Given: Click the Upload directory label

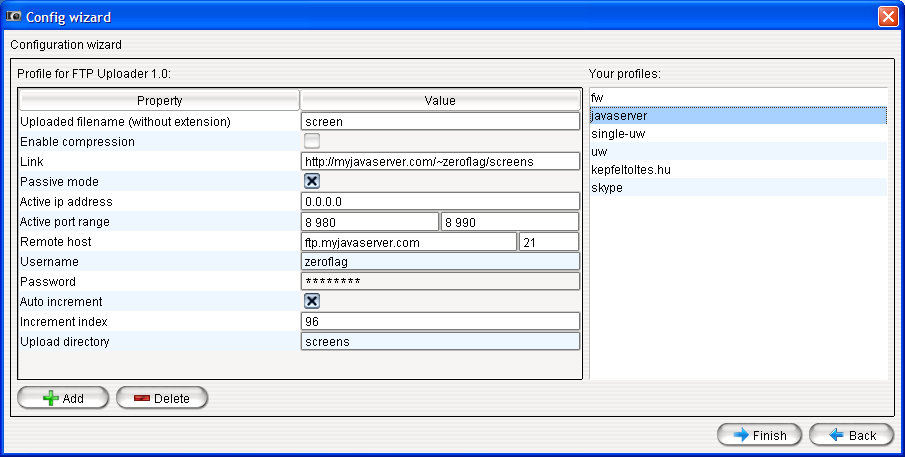Looking at the screenshot, I should coord(65,342).
